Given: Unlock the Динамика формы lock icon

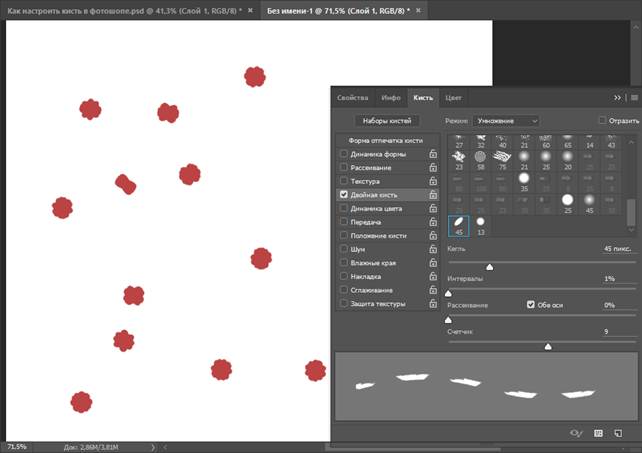Looking at the screenshot, I should [x=433, y=154].
